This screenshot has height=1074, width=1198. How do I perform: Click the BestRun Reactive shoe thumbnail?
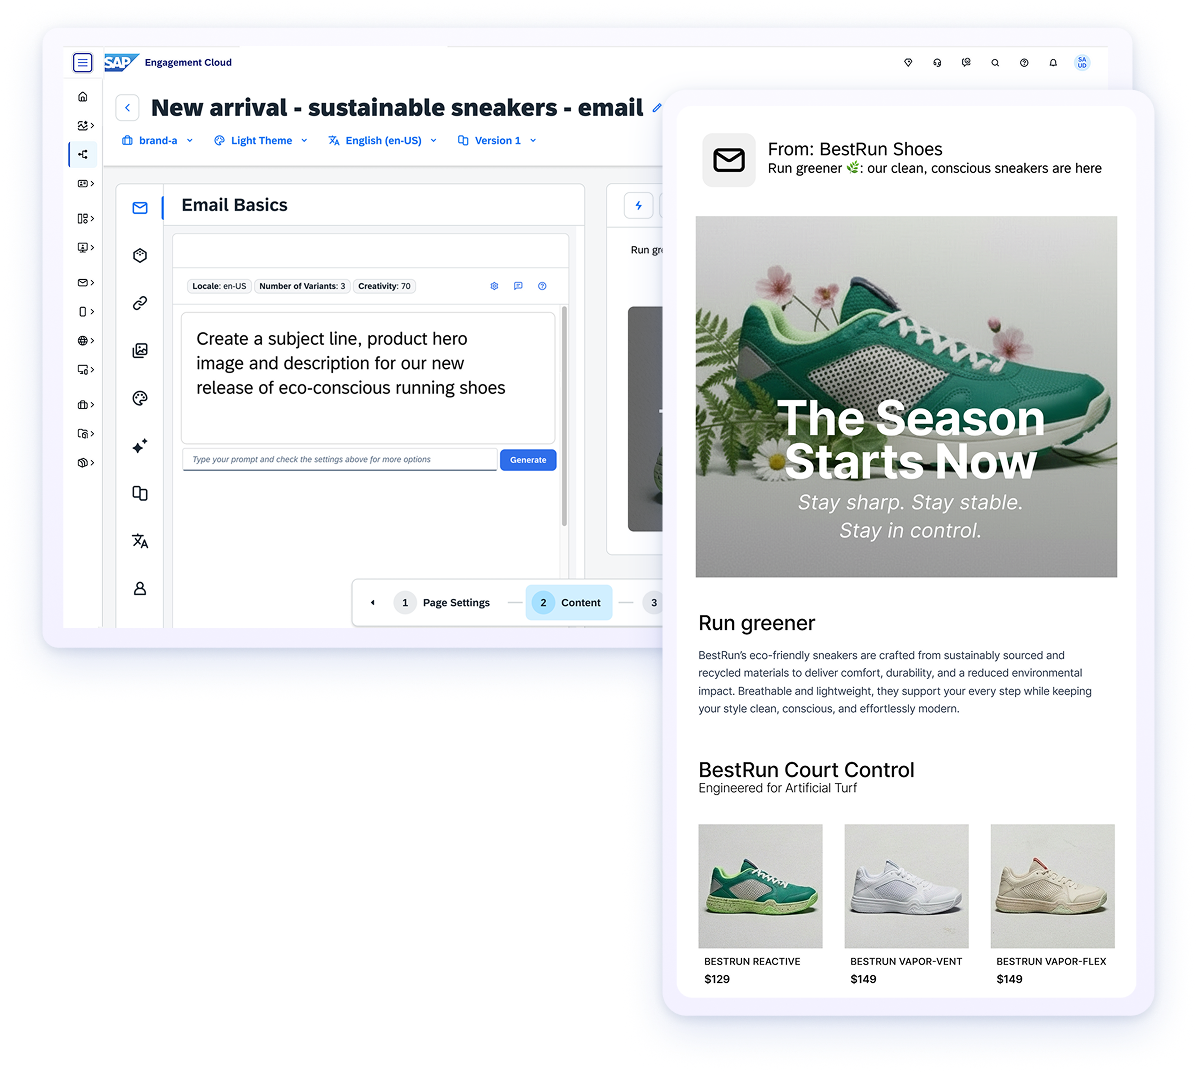pos(760,886)
